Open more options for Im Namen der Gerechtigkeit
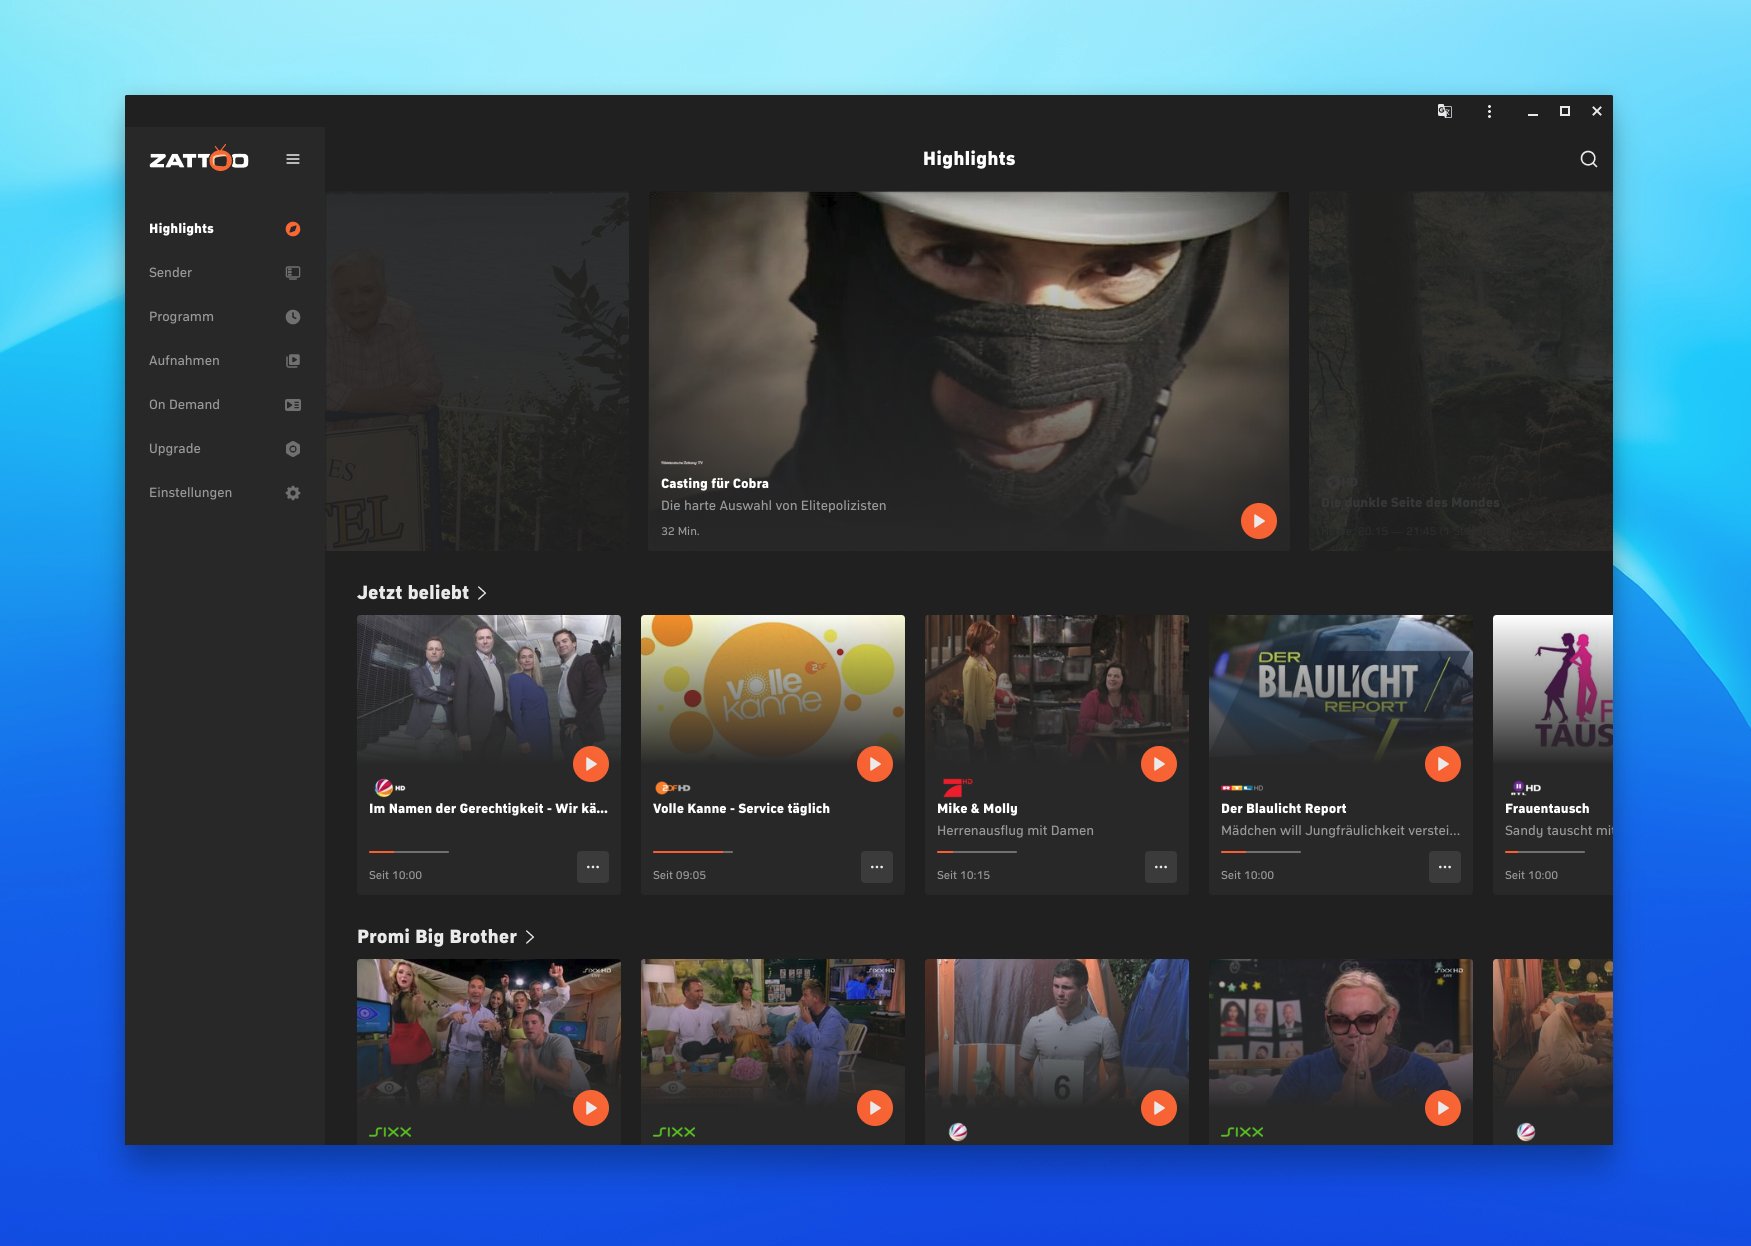 pyautogui.click(x=593, y=867)
